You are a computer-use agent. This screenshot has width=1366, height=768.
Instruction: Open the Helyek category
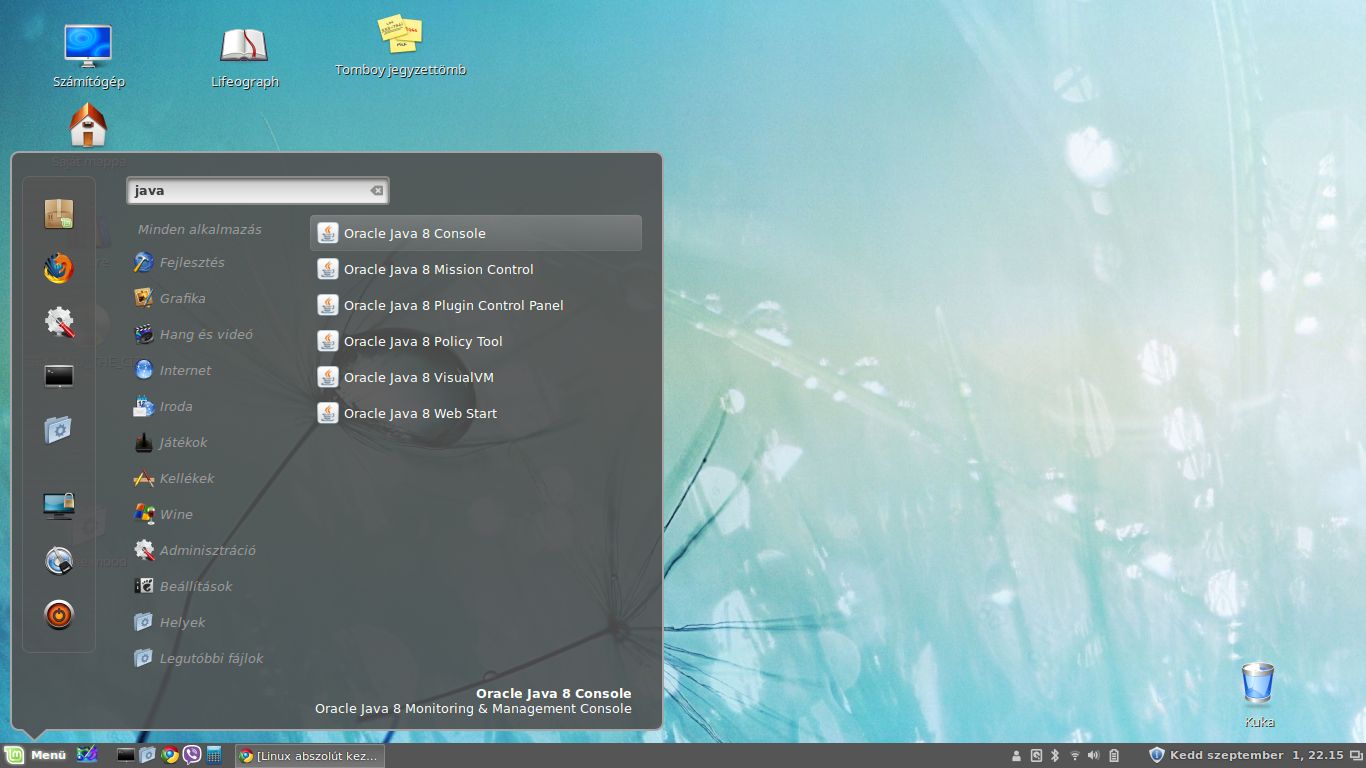(182, 622)
